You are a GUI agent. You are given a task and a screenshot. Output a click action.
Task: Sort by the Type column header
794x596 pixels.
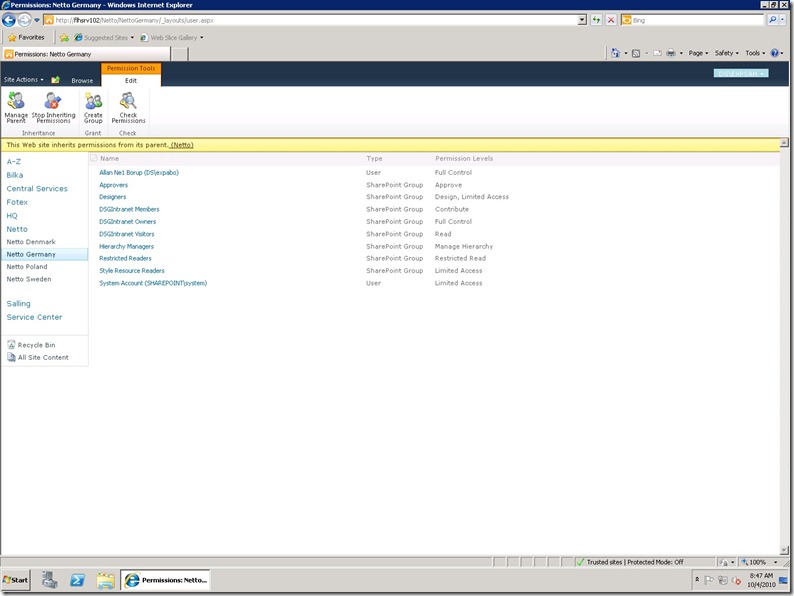click(374, 158)
